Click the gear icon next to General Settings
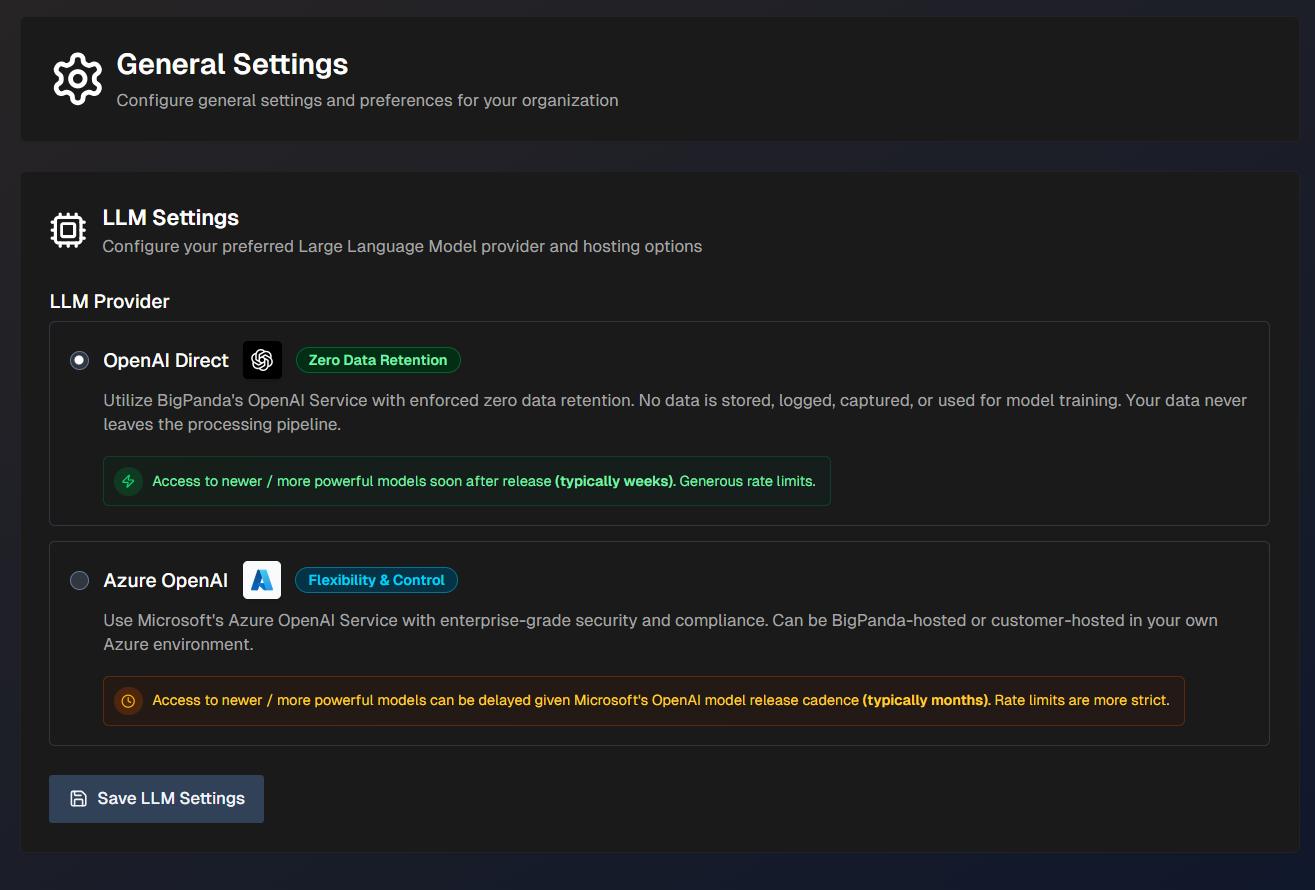 [x=77, y=78]
